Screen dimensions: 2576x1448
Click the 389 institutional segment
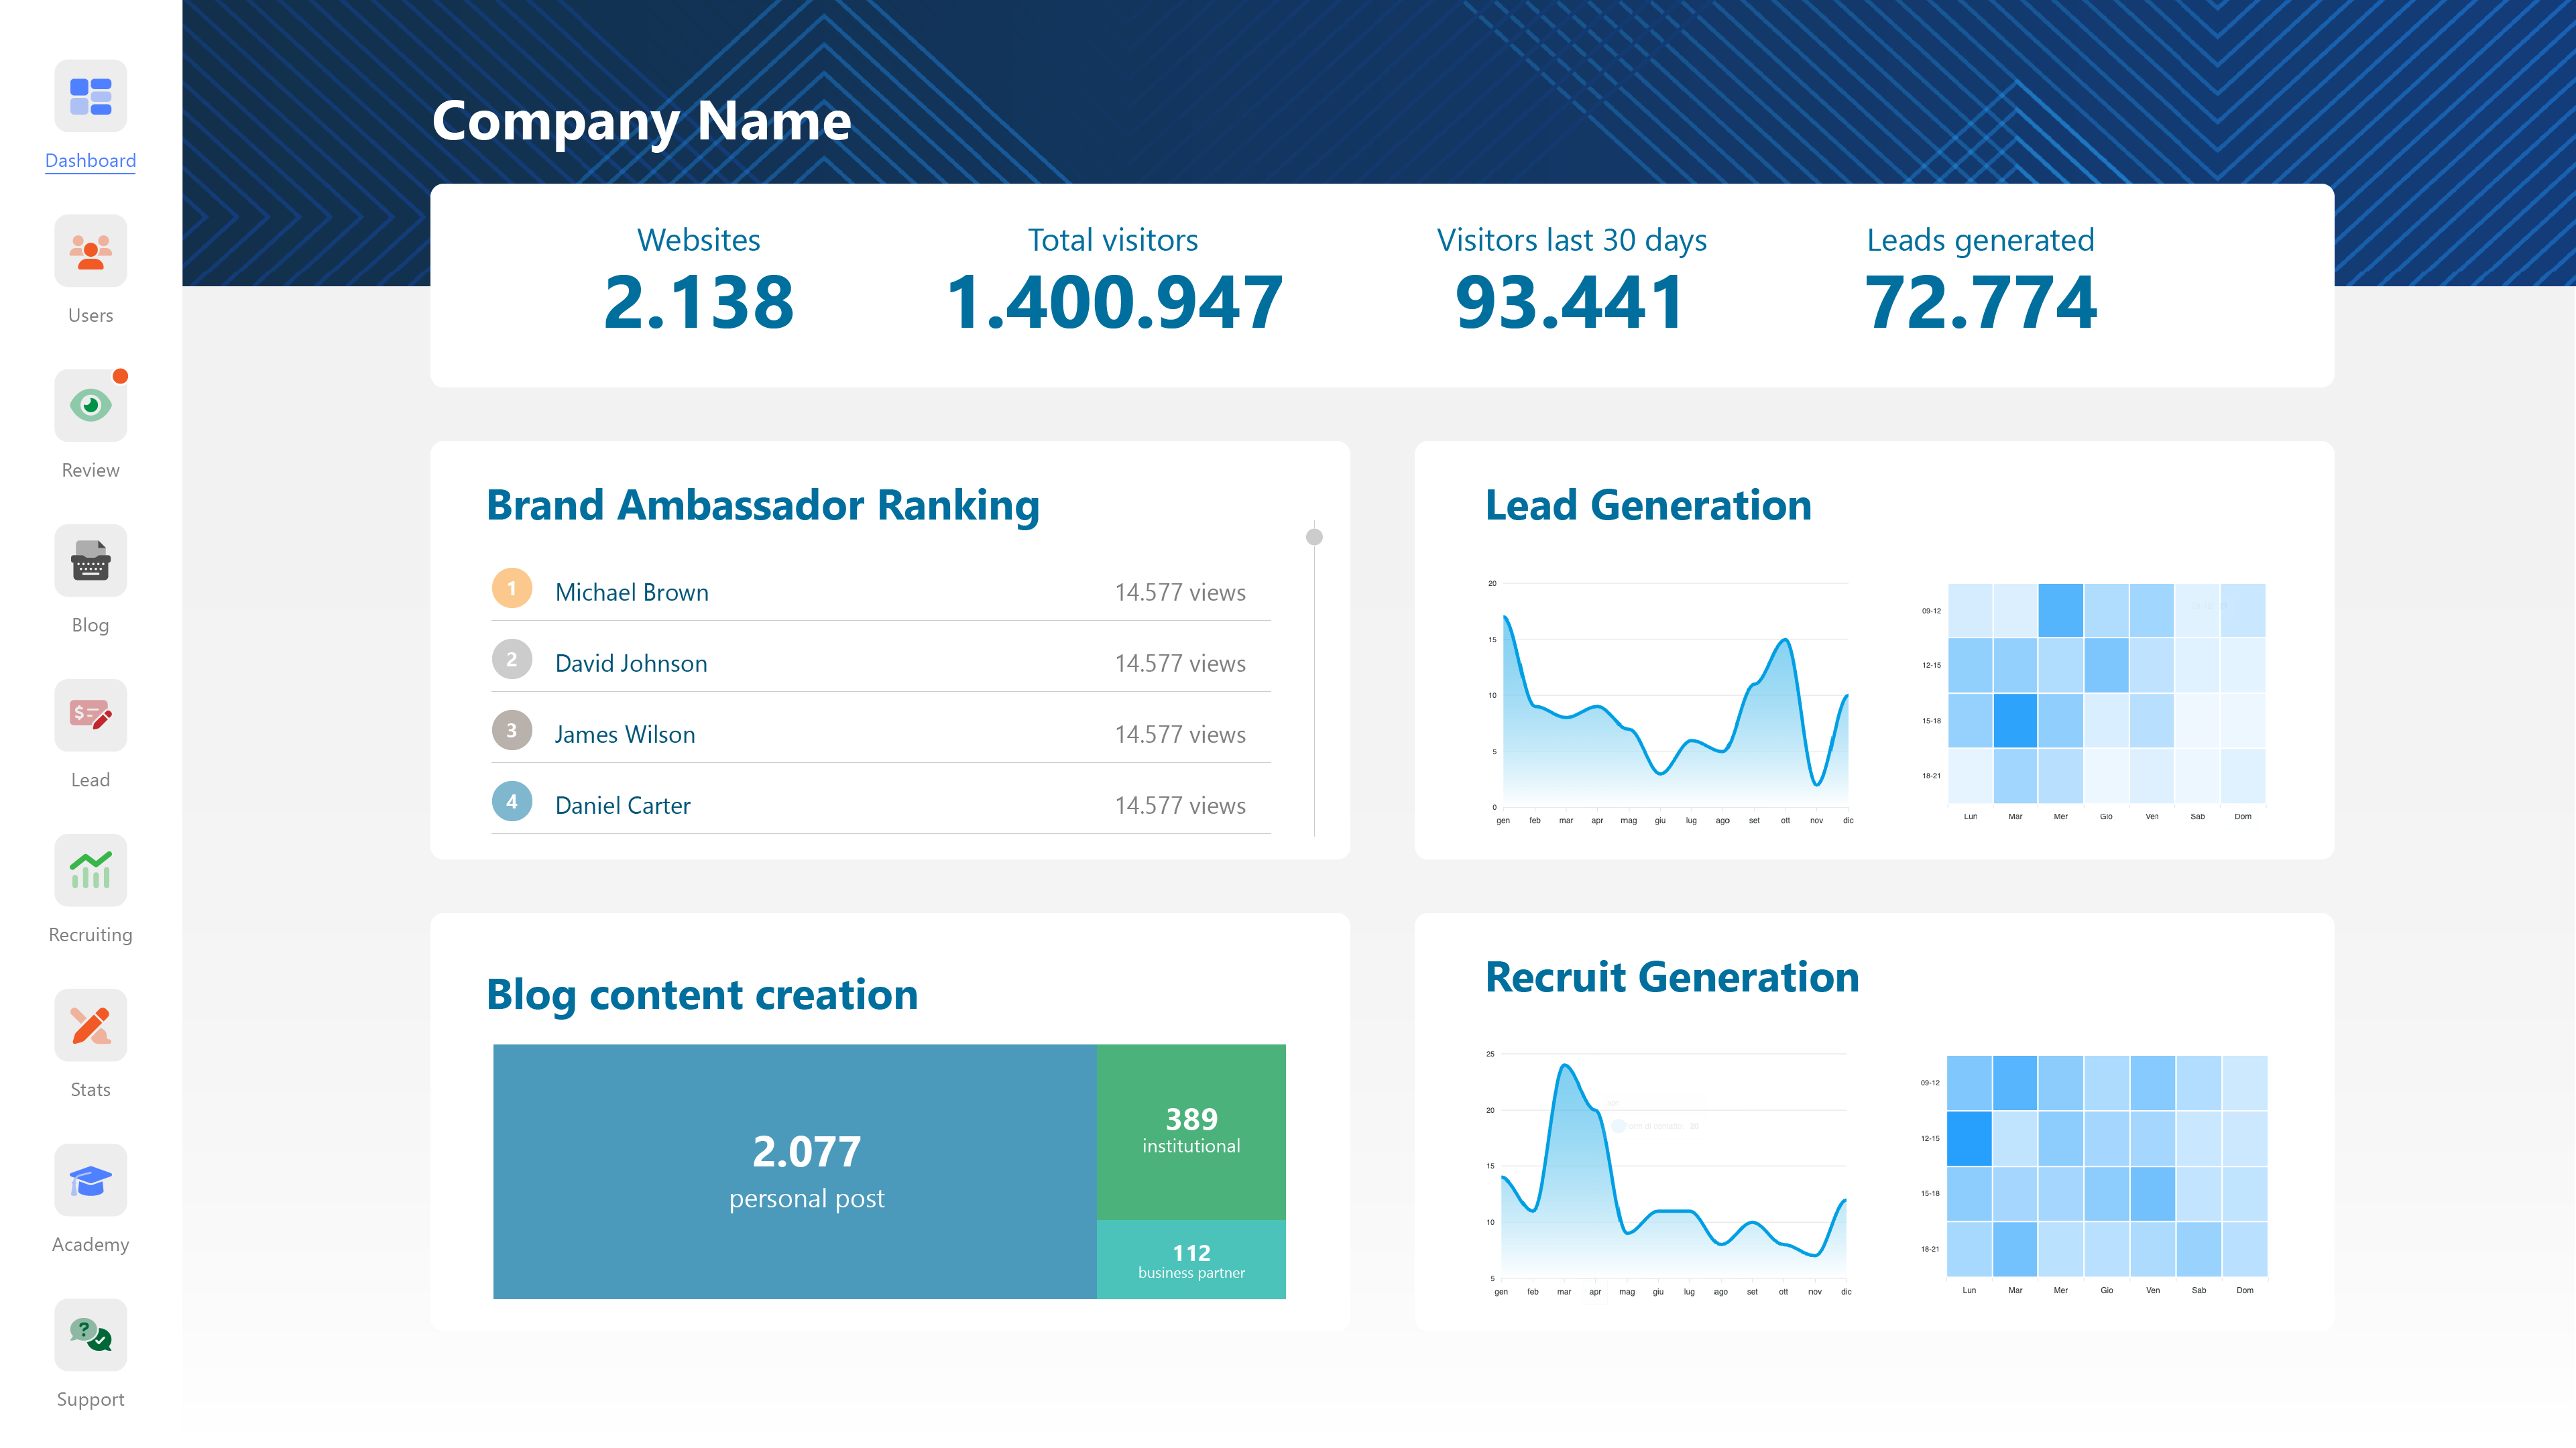pos(1191,1131)
